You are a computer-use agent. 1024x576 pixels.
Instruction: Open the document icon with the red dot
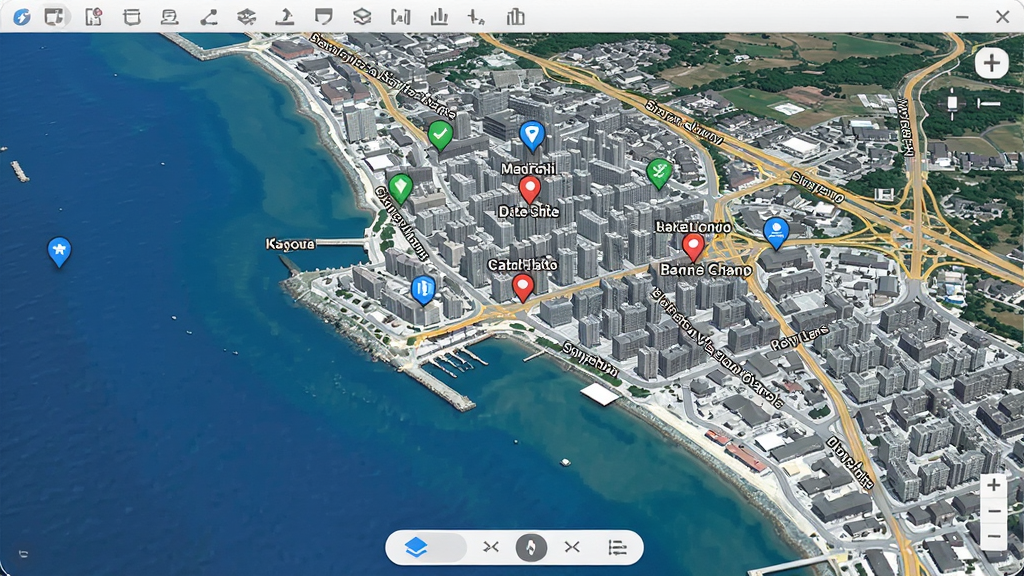click(x=93, y=17)
